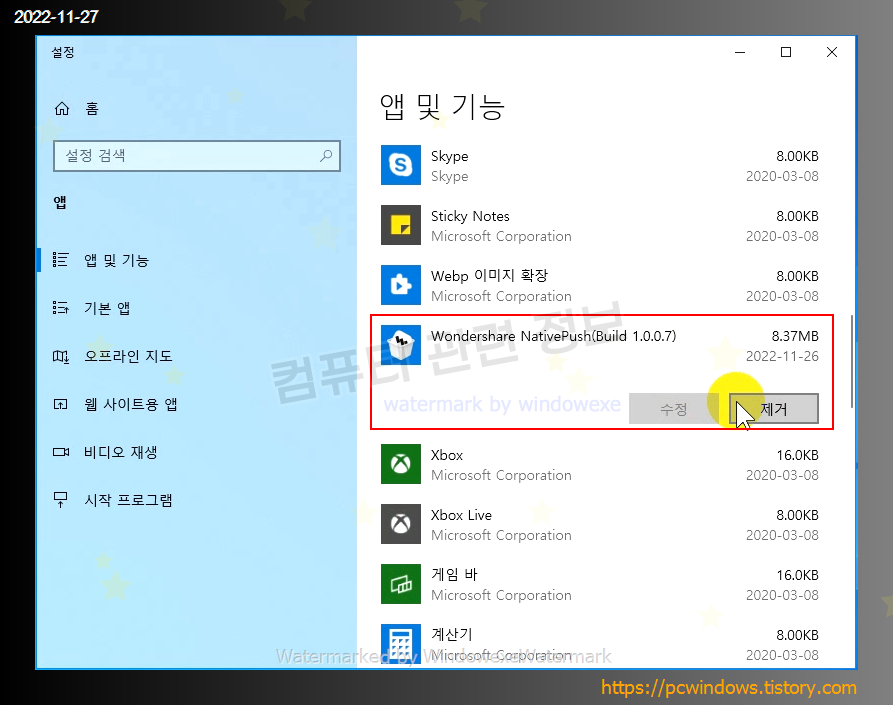Click the Apps & features list icon
The image size is (893, 705).
click(60, 260)
